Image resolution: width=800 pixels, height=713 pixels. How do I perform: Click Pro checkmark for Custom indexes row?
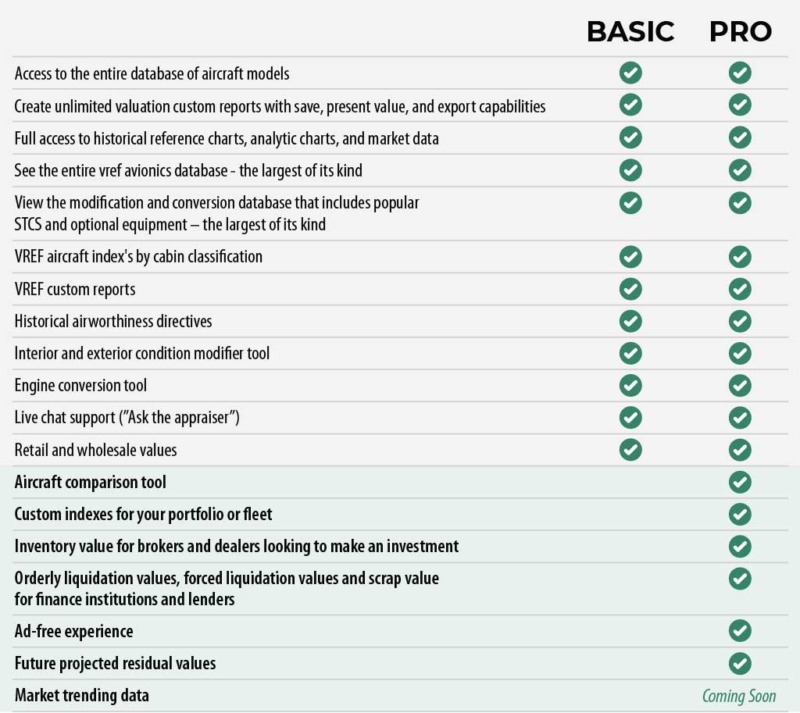click(740, 514)
